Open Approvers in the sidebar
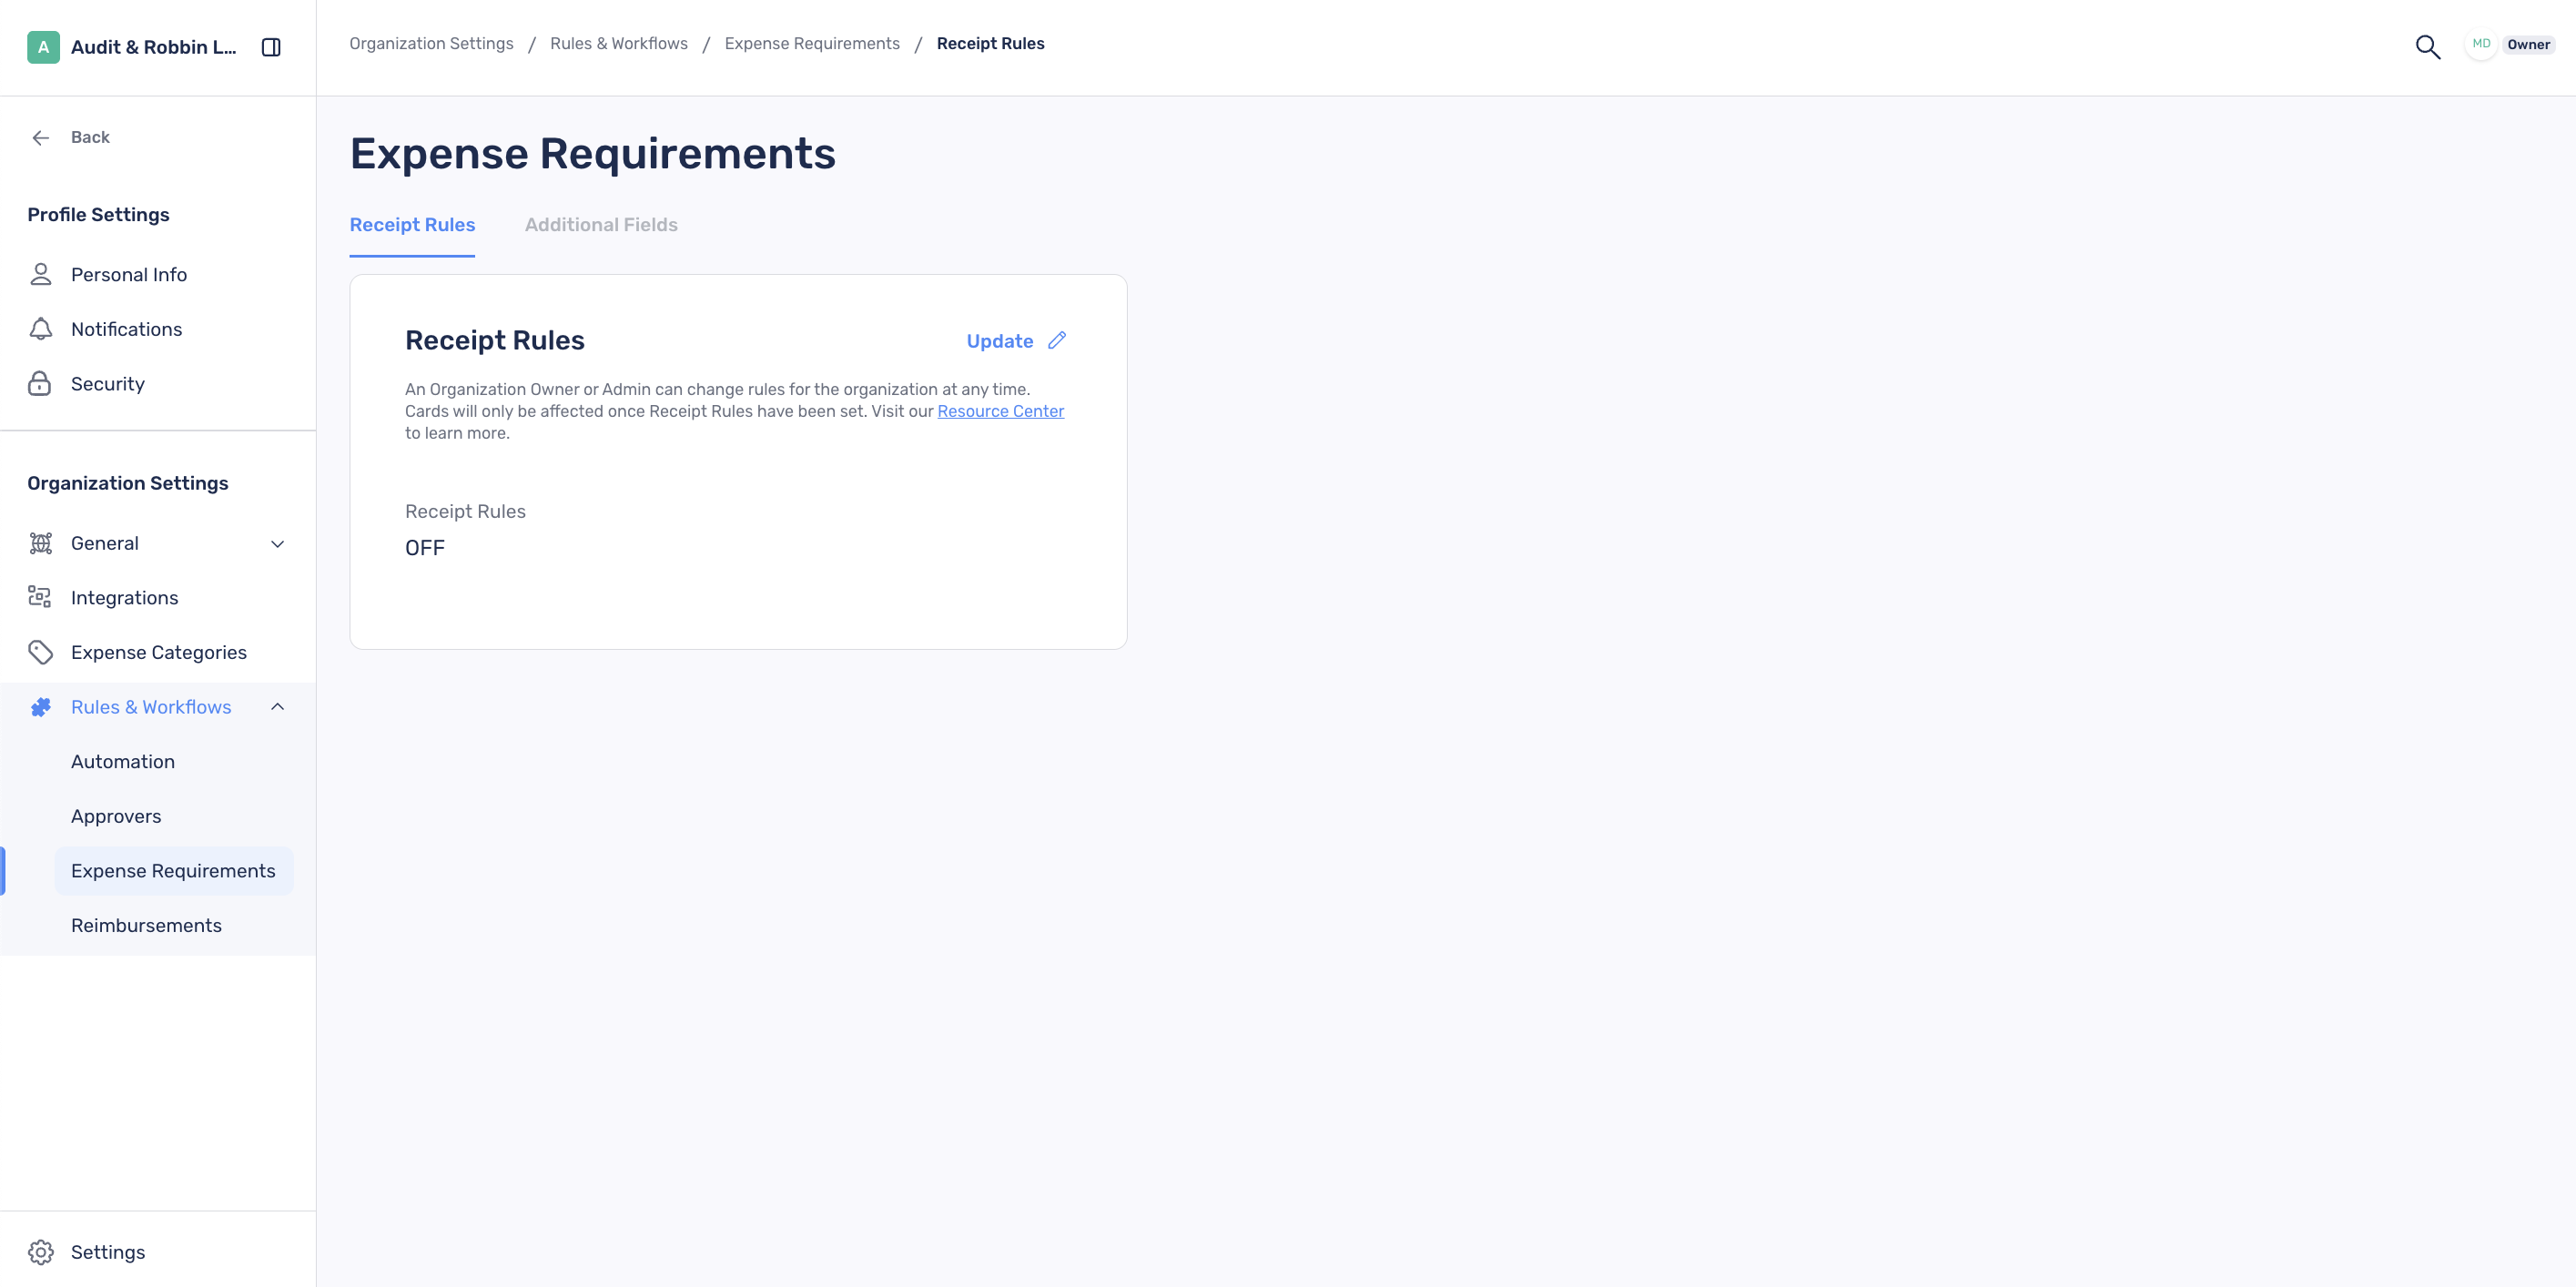Screen dimensions: 2576x1287 click(116, 816)
